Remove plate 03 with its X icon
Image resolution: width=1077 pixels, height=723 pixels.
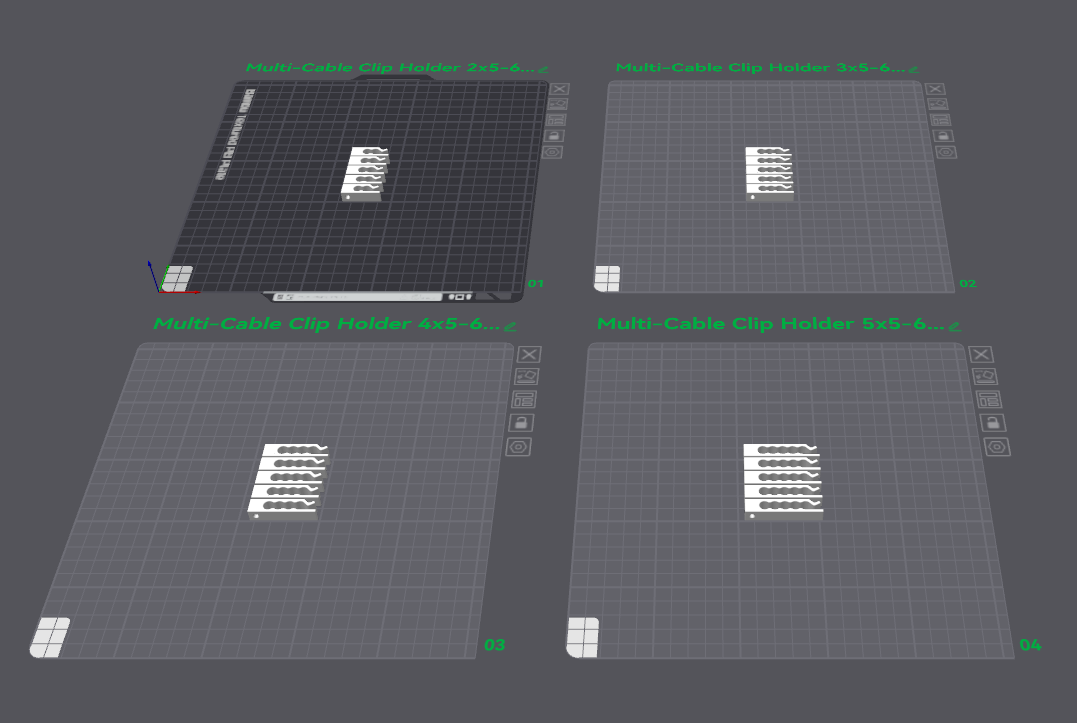(529, 354)
